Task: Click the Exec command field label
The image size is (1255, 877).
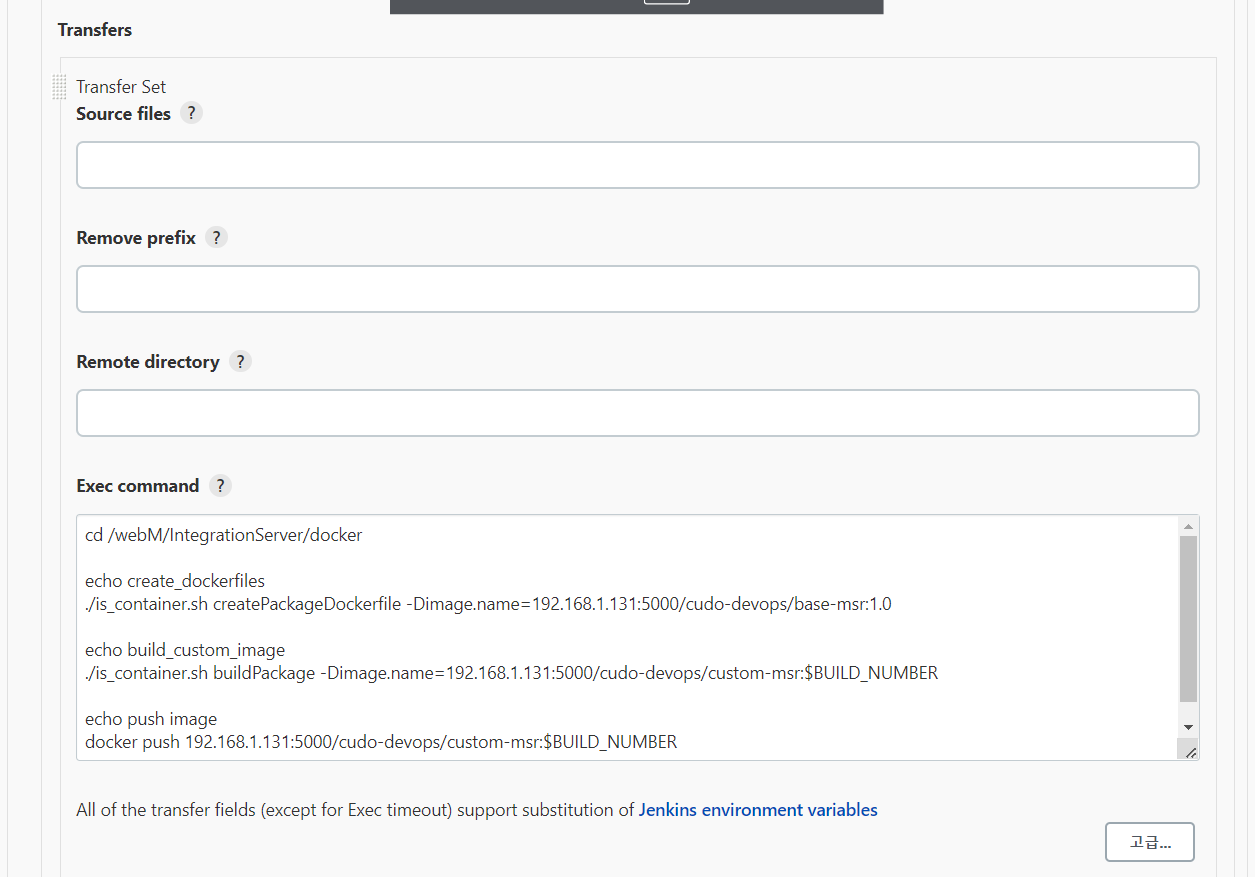Action: (x=138, y=486)
